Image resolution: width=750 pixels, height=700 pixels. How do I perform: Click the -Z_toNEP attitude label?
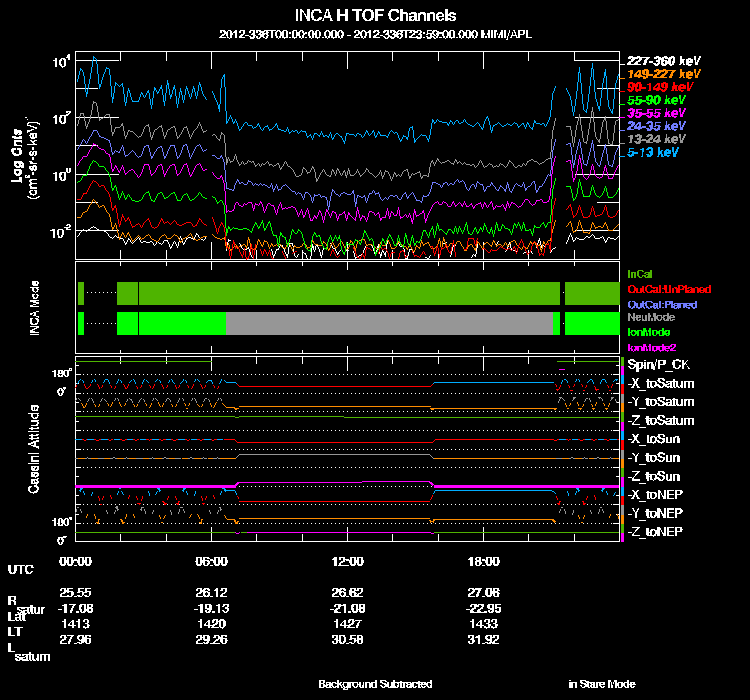655,532
